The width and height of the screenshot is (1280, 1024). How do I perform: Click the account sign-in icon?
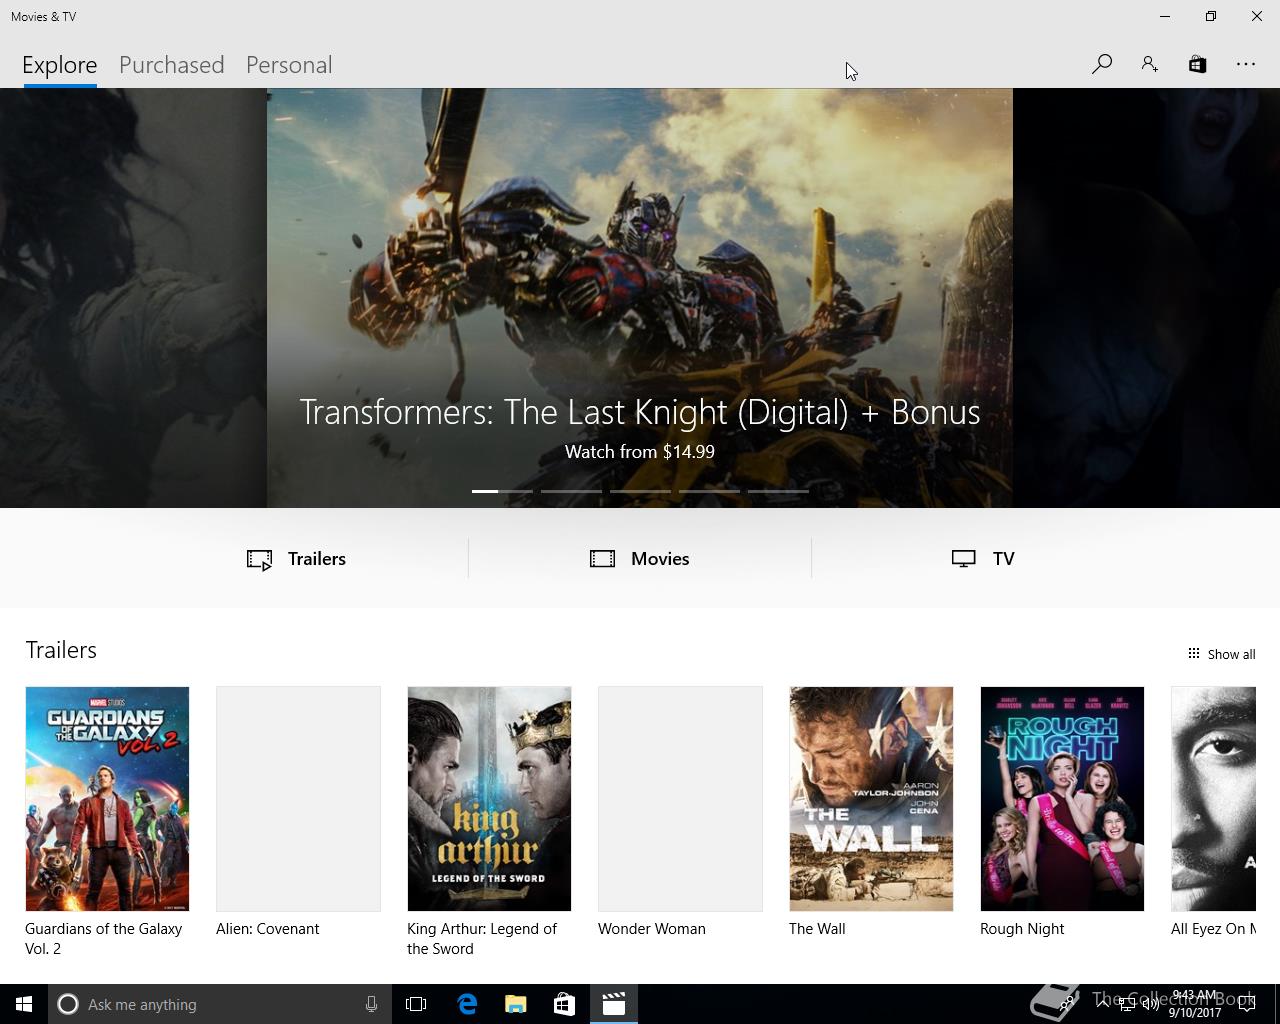[x=1149, y=64]
